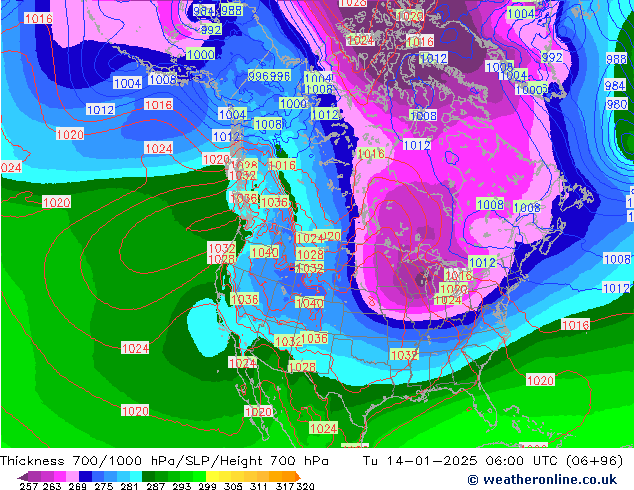This screenshot has height=490, width=634.
Task: Click the legend value "287"
Action: tap(155, 486)
